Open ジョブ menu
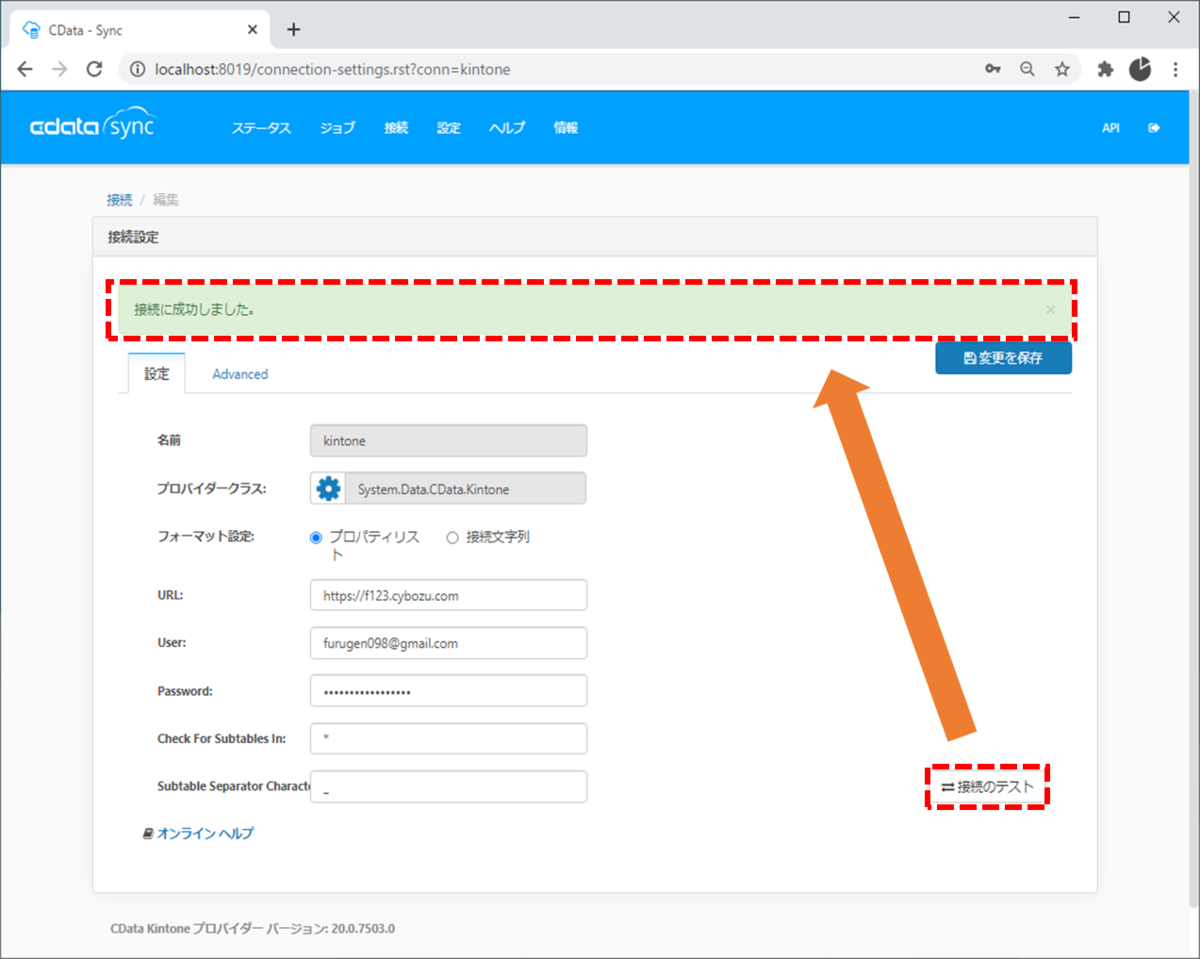This screenshot has width=1200, height=959. tap(338, 128)
